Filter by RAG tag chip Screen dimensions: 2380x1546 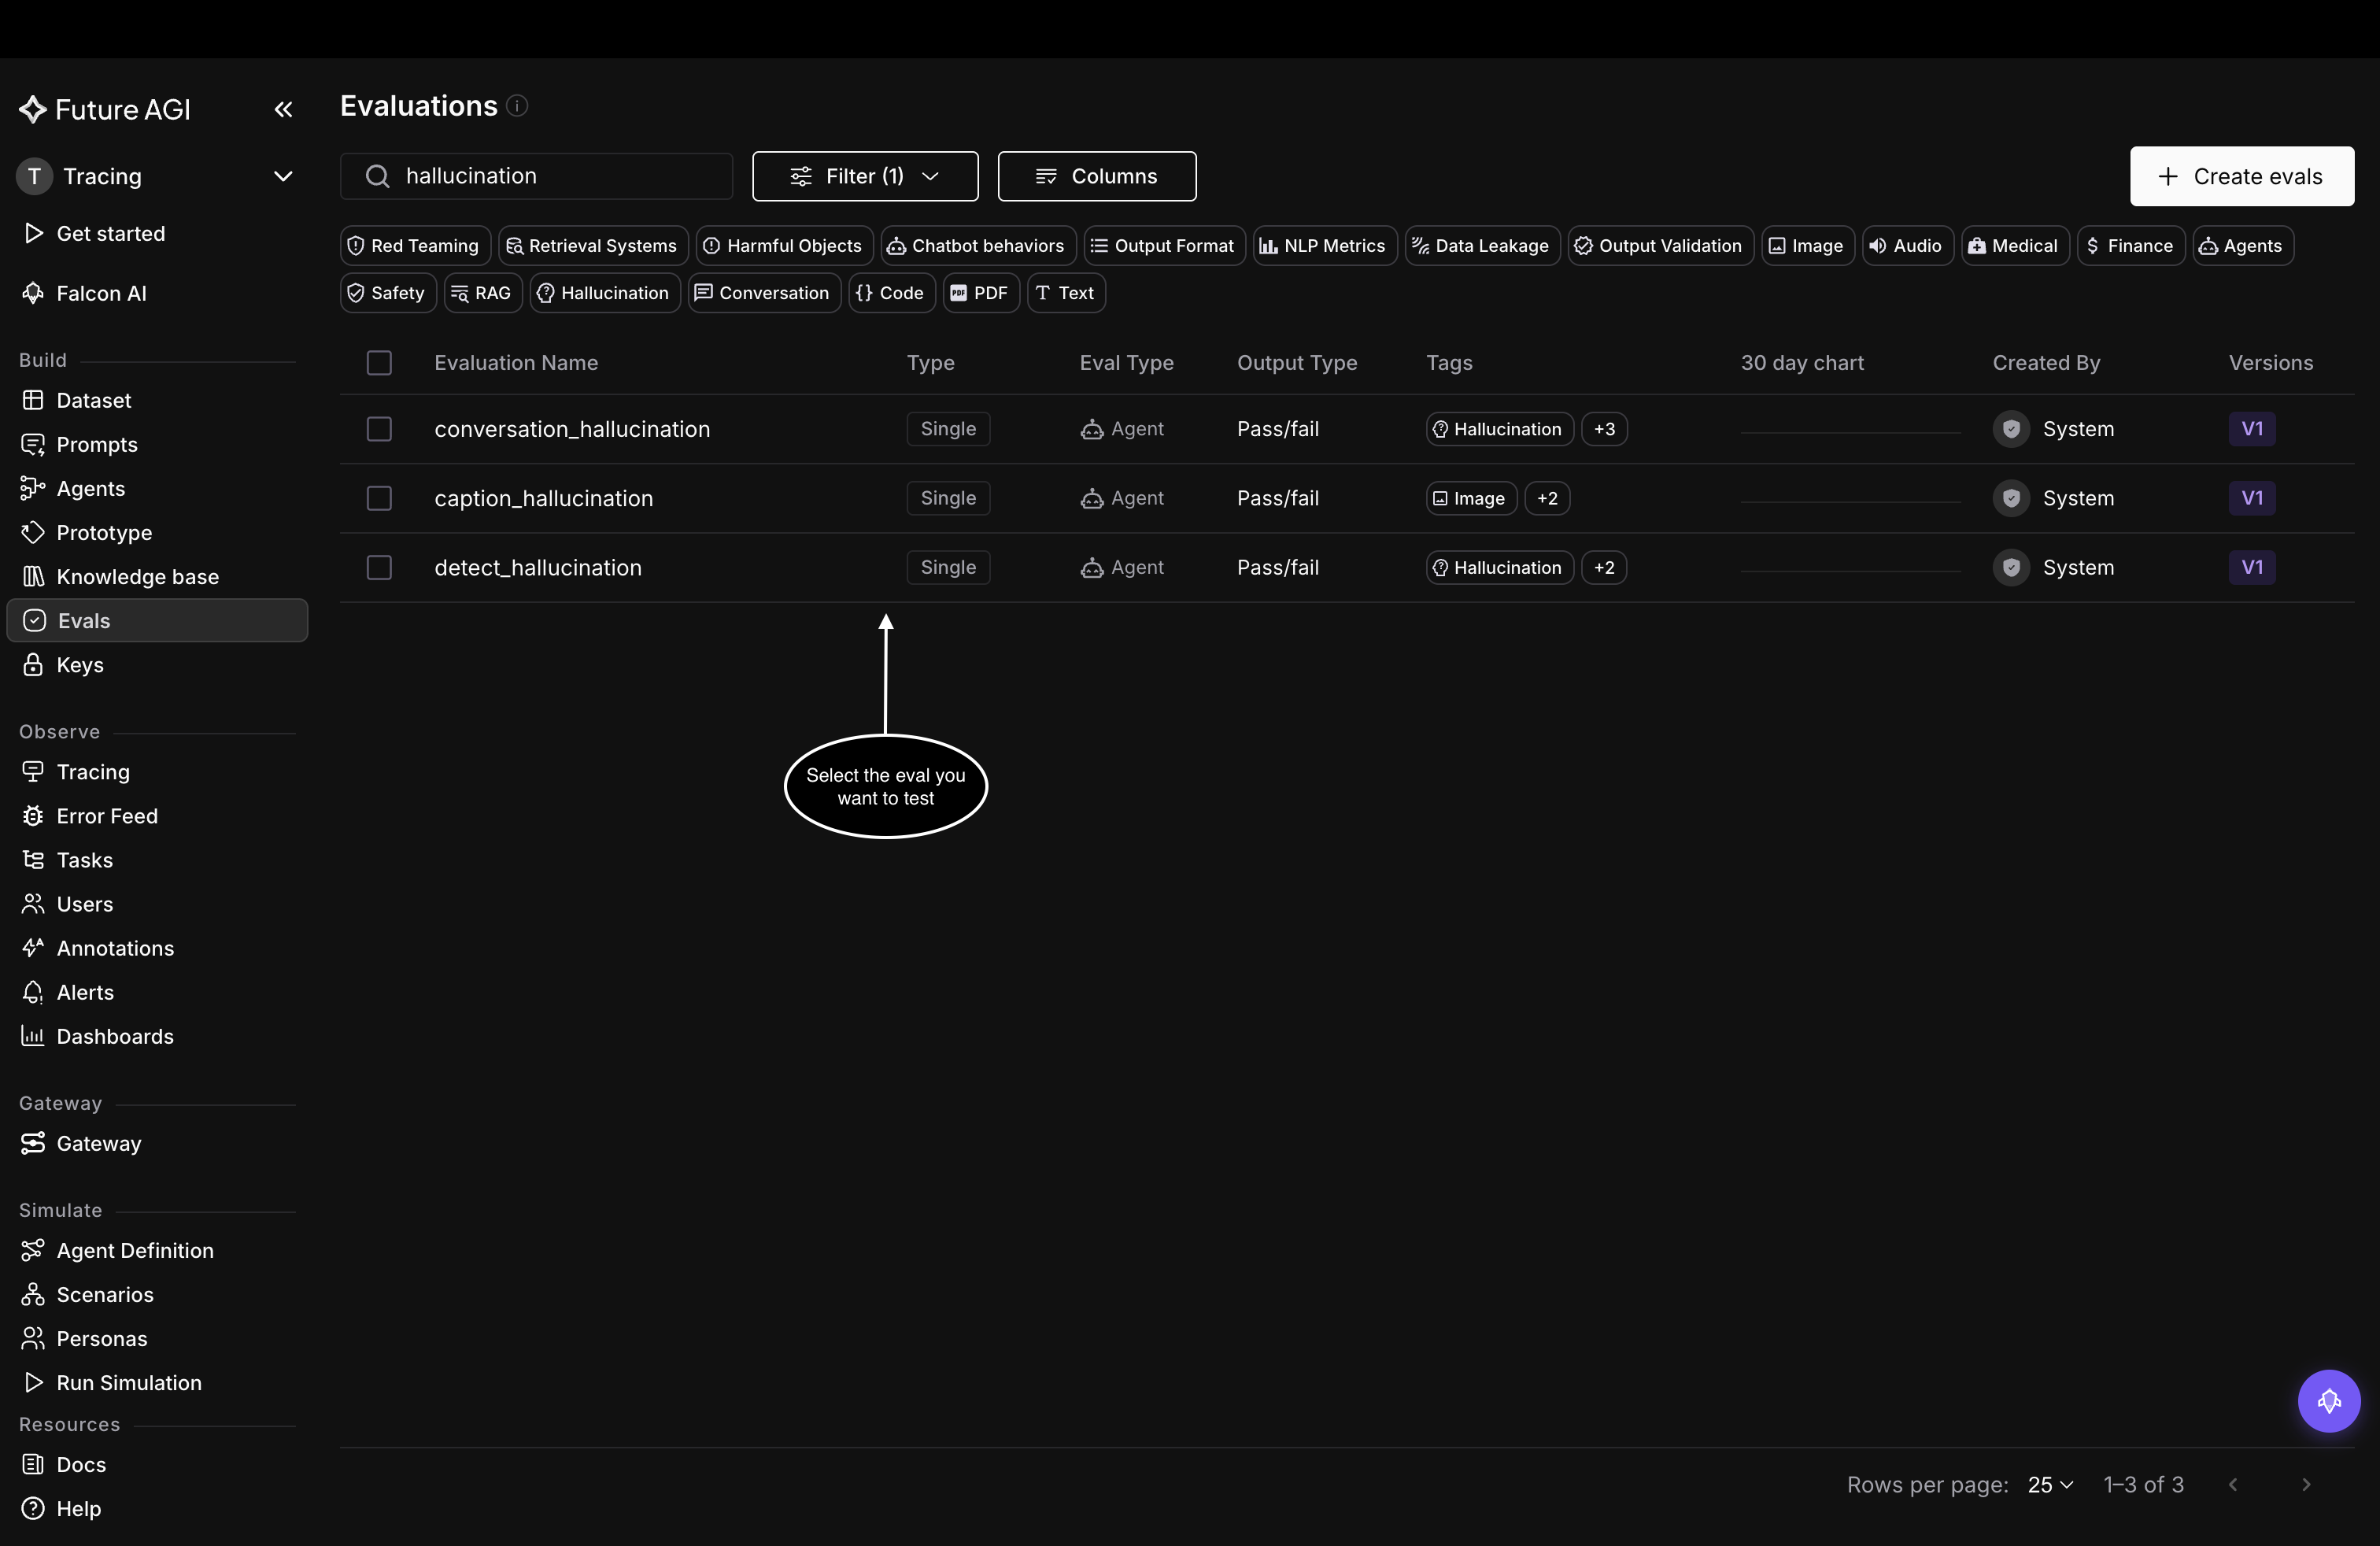pos(482,292)
